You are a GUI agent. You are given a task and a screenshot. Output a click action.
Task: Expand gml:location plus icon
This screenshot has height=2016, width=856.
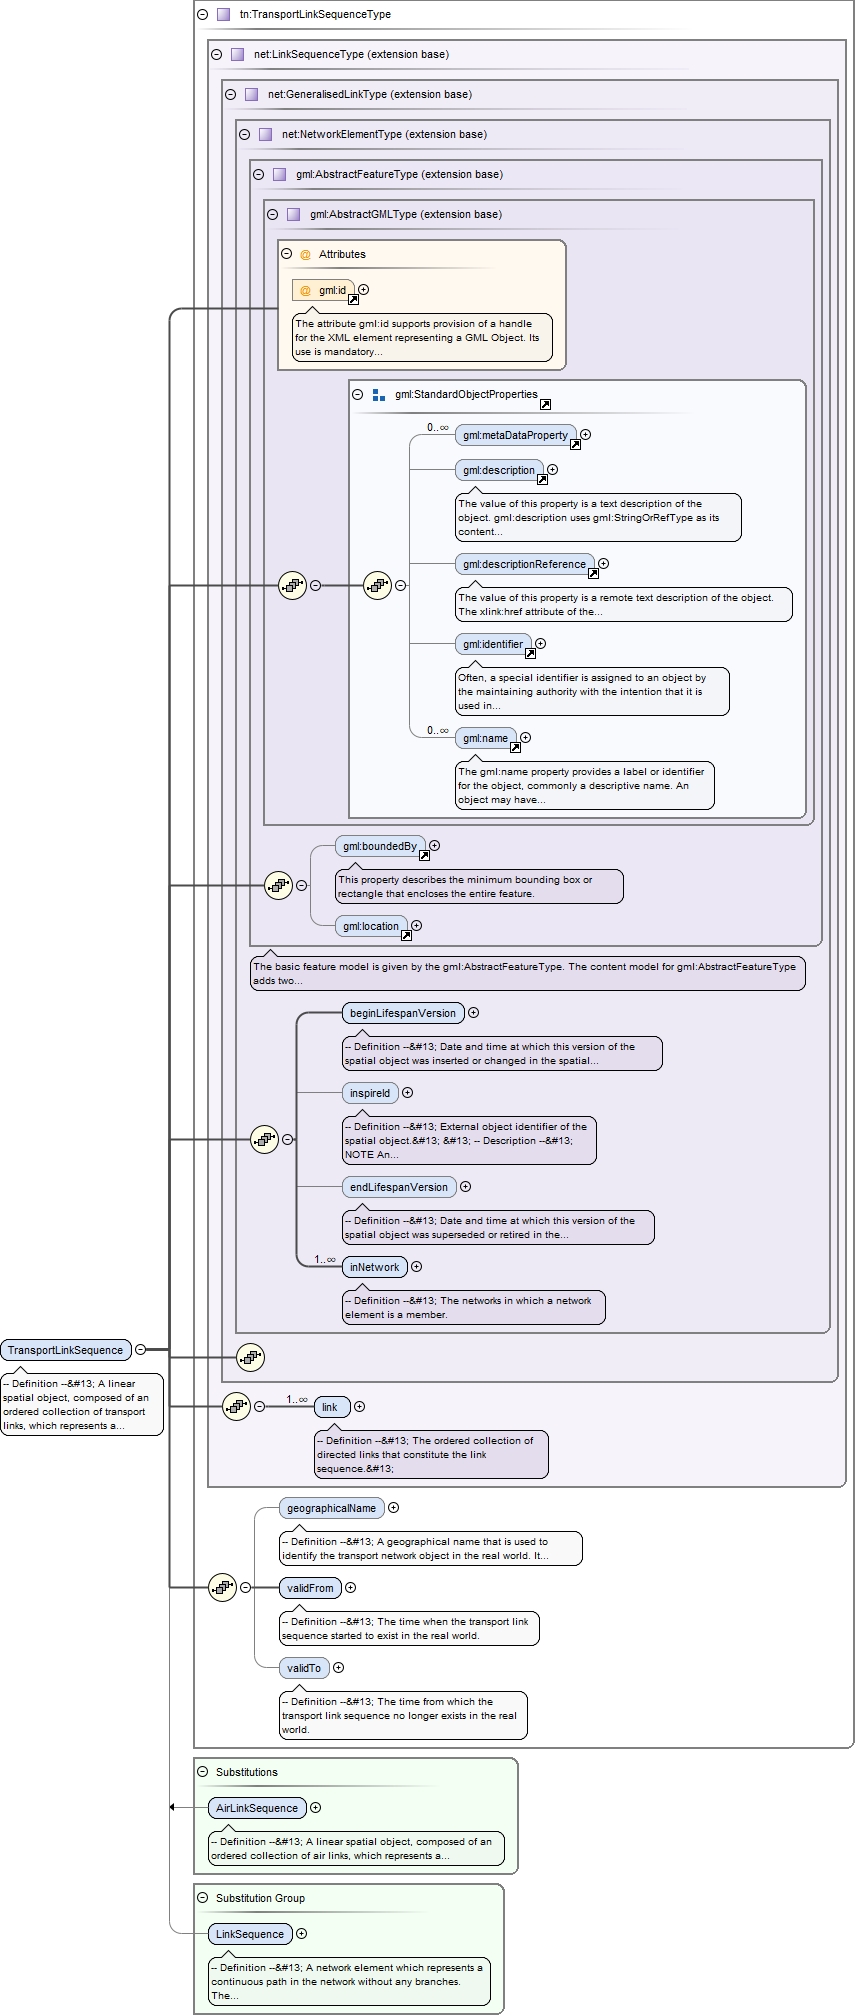(x=416, y=926)
